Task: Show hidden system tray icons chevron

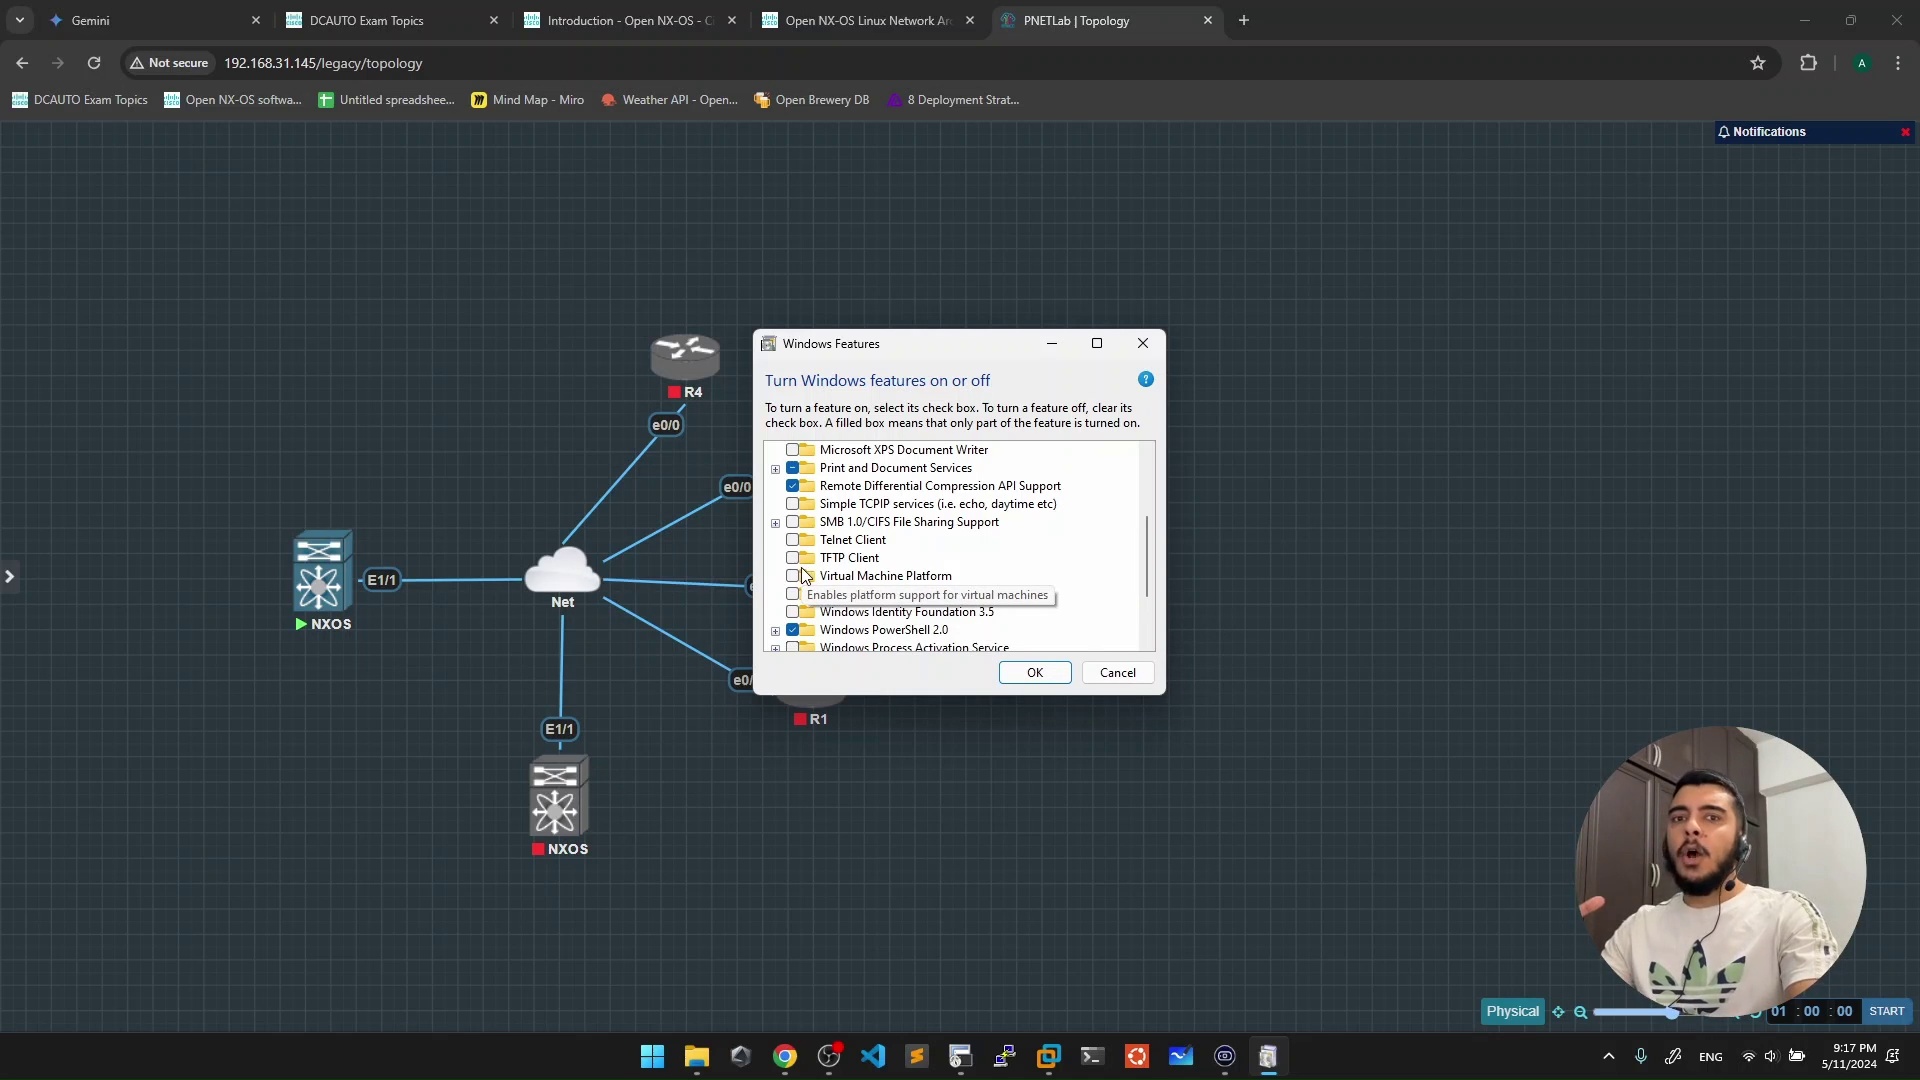Action: 1608,1057
